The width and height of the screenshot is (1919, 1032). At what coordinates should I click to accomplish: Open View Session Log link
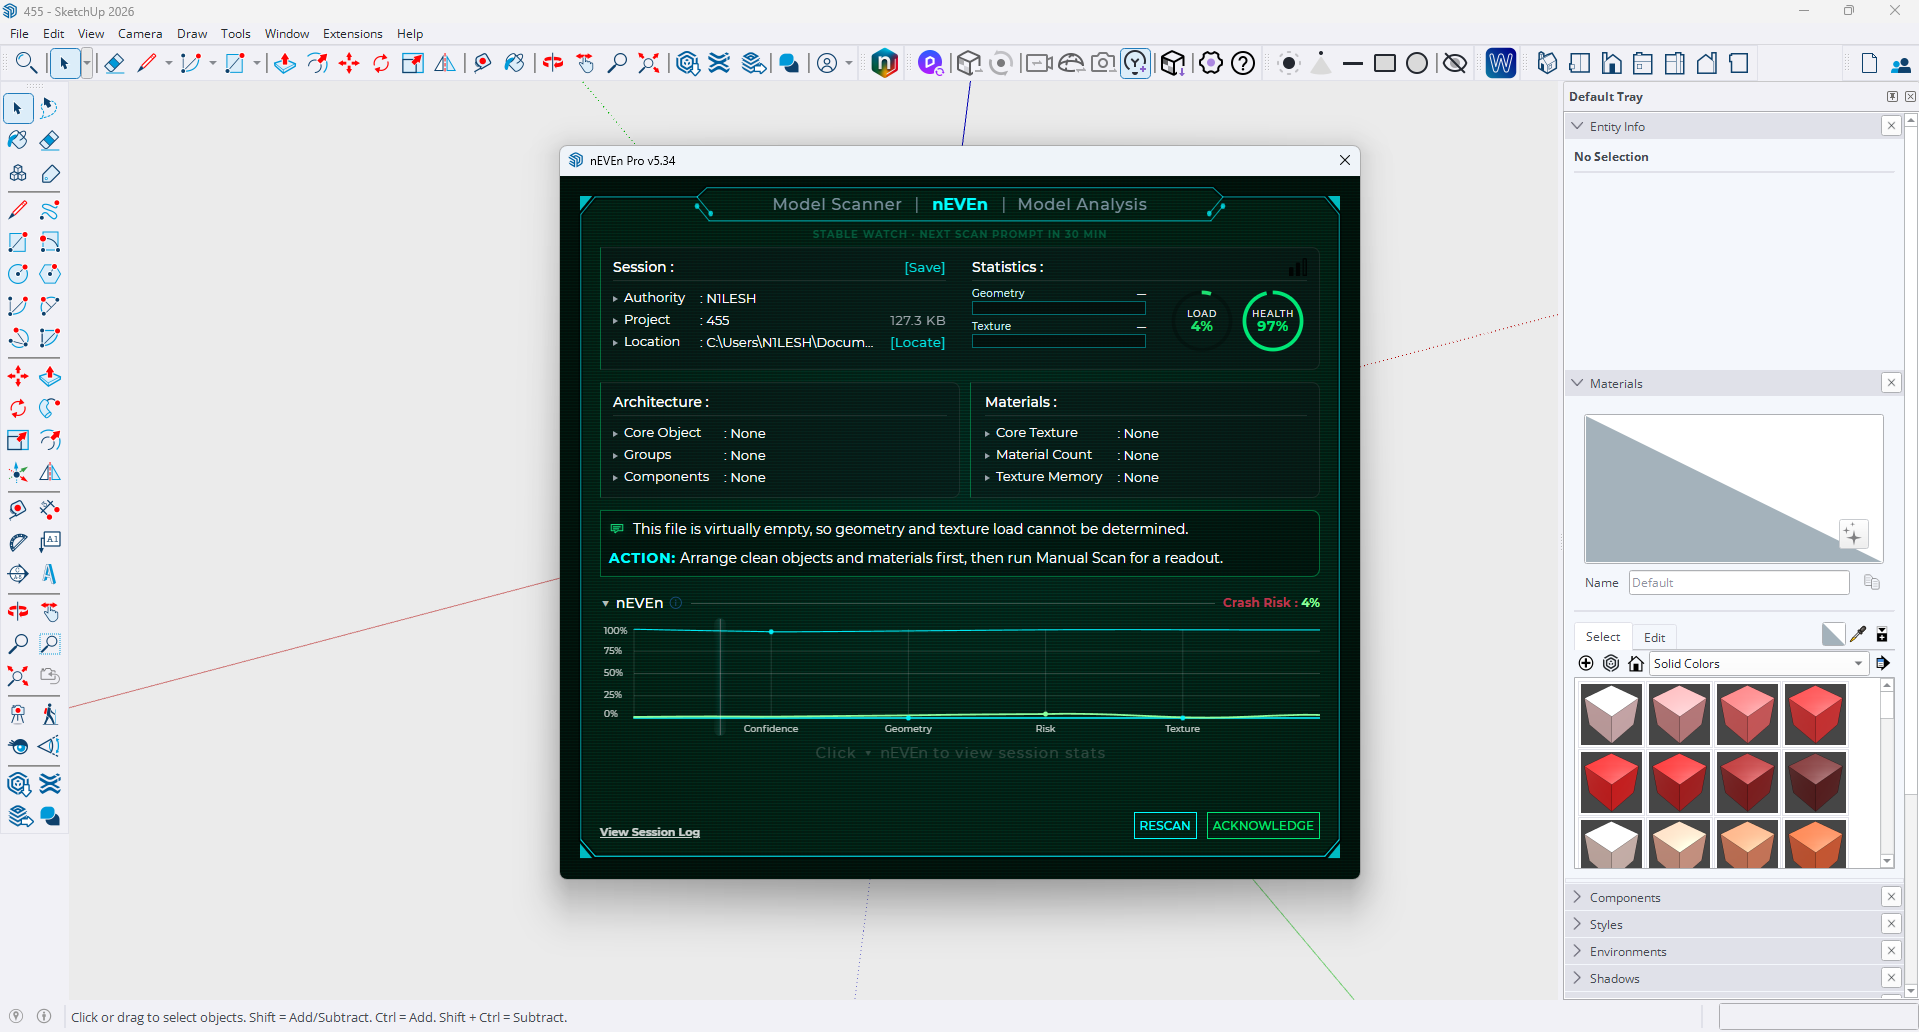650,832
